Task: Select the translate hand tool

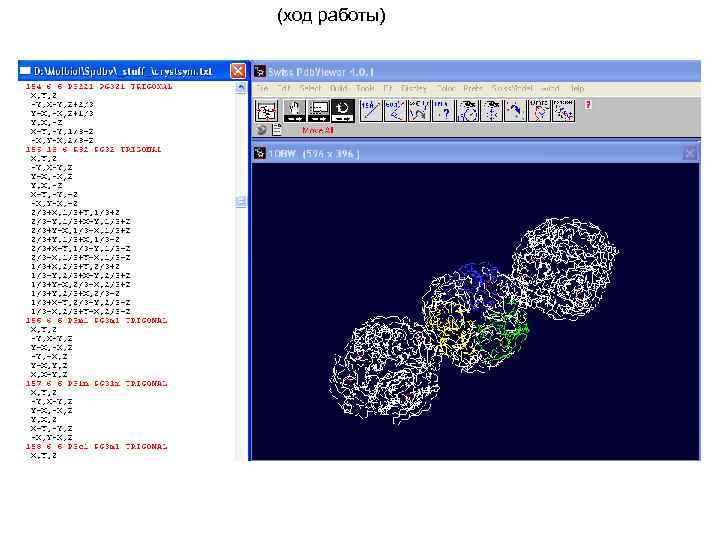Action: [294, 111]
